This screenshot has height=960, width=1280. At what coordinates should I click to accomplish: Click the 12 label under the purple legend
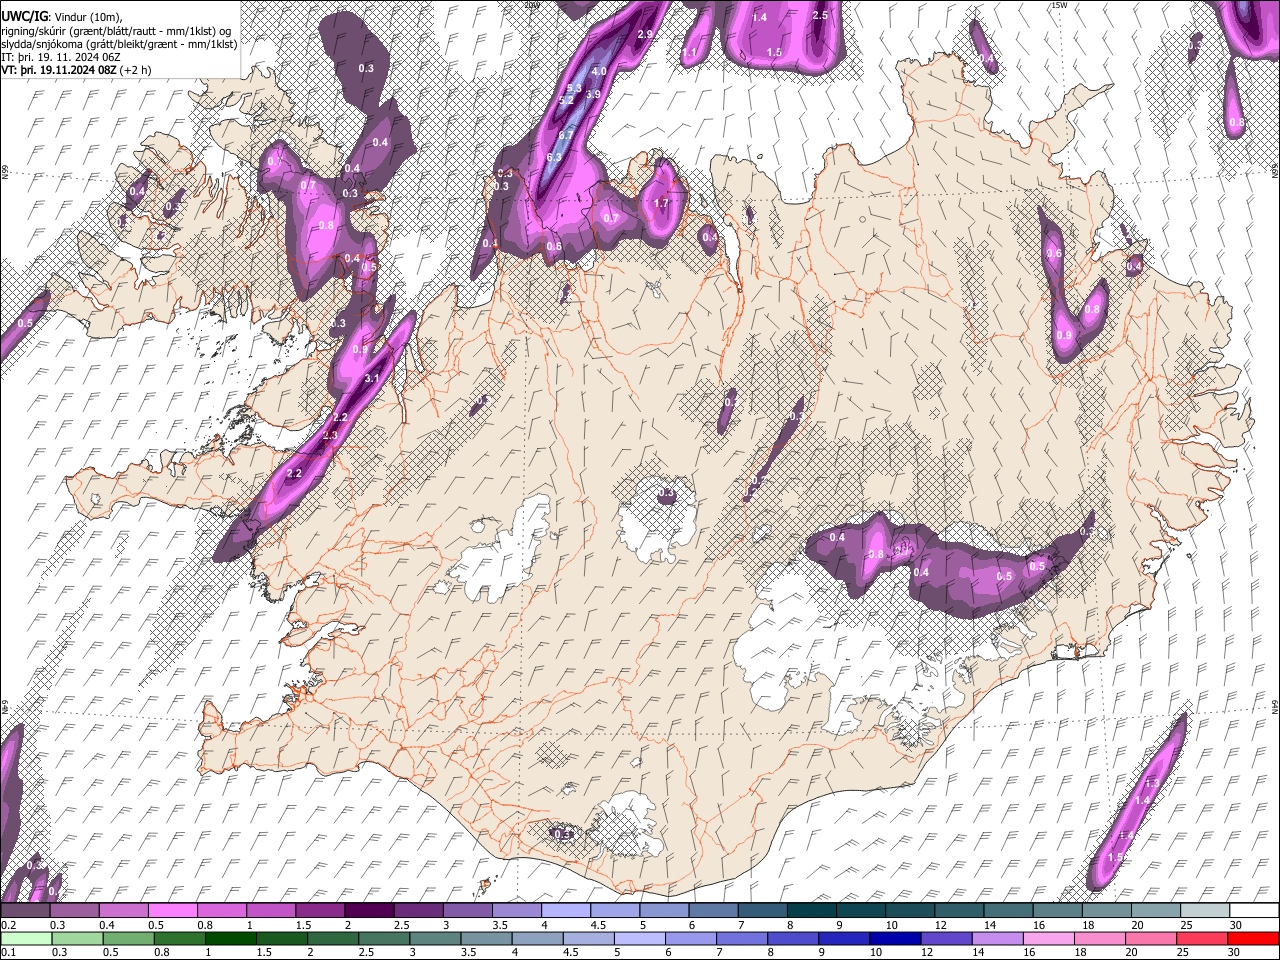[x=941, y=925]
